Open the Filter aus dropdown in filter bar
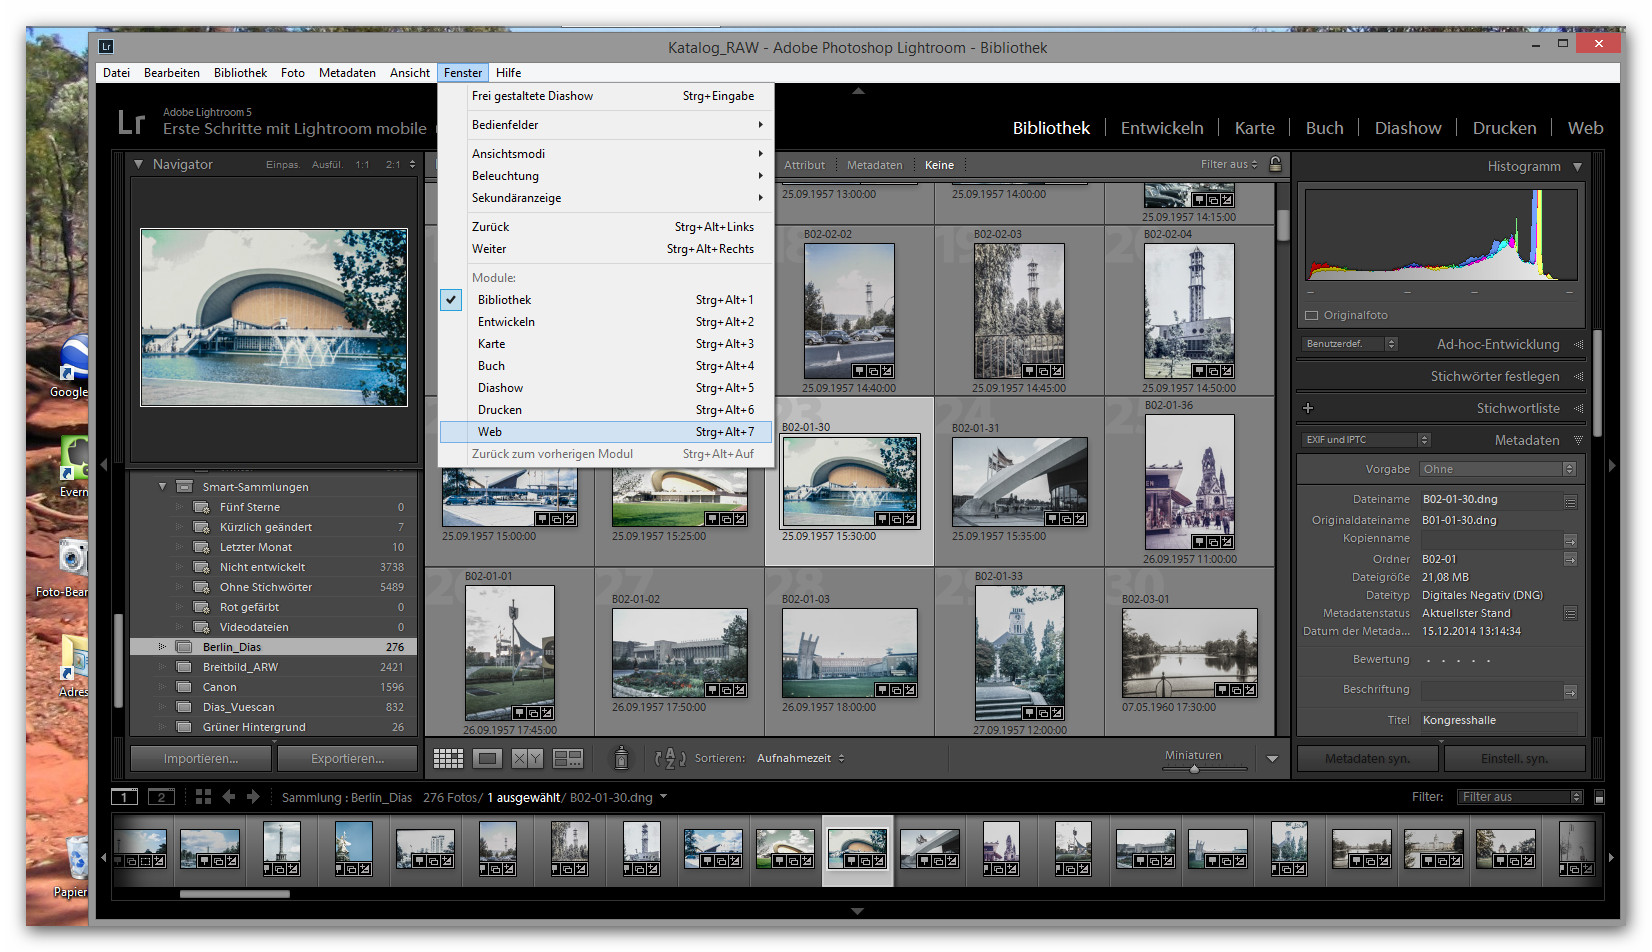Viewport: 1652px width, 952px height. 1229,165
